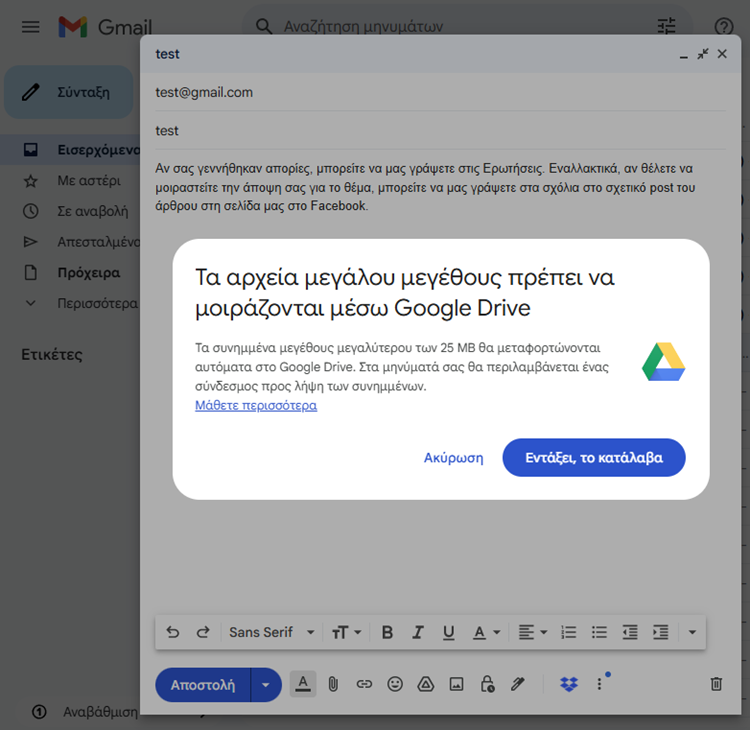Image resolution: width=750 pixels, height=730 pixels.
Task: Toggle the formatting options bar
Action: 303,684
